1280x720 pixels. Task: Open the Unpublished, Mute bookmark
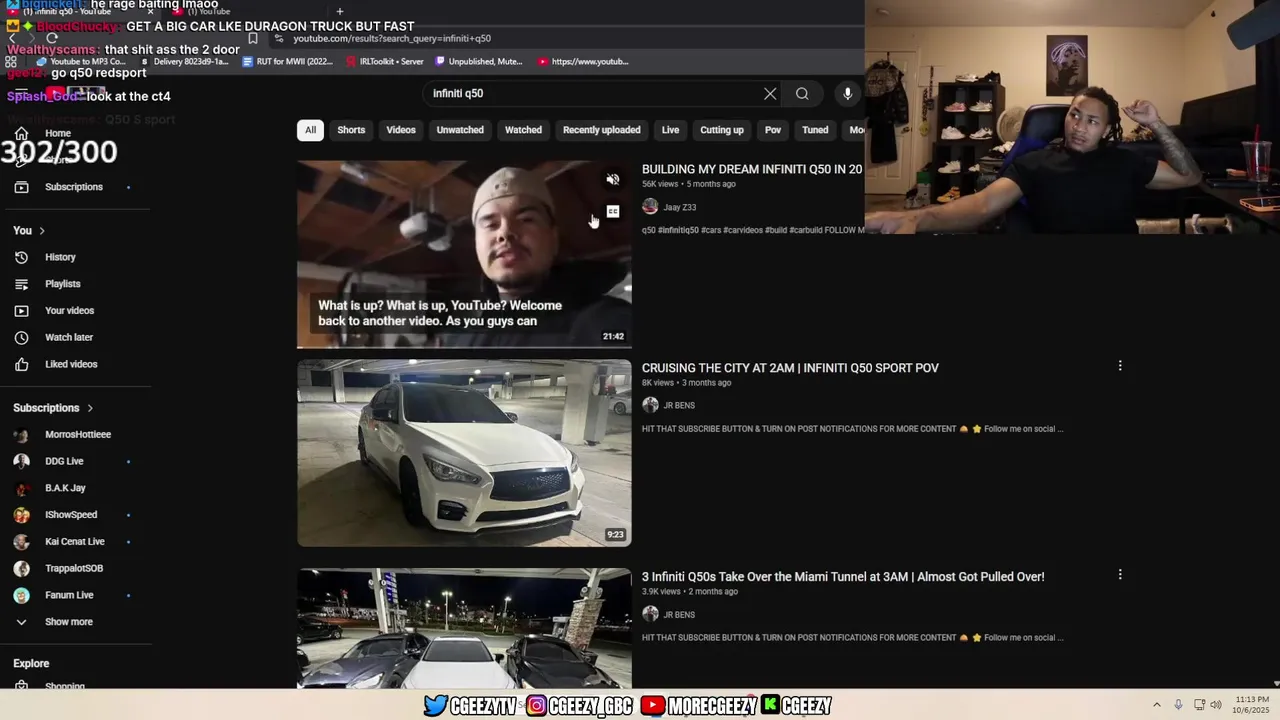(479, 62)
